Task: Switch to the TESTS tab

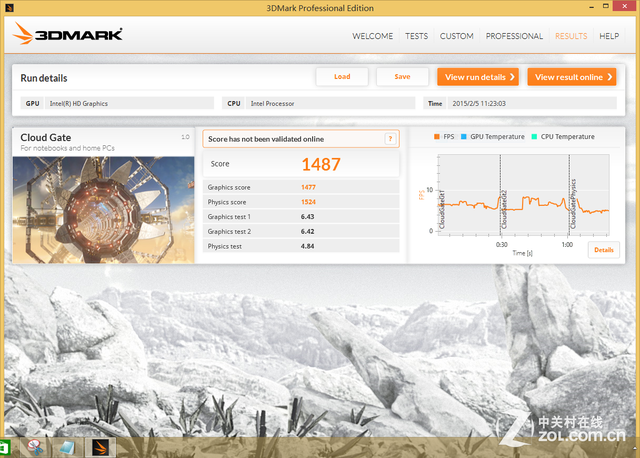Action: click(x=416, y=36)
